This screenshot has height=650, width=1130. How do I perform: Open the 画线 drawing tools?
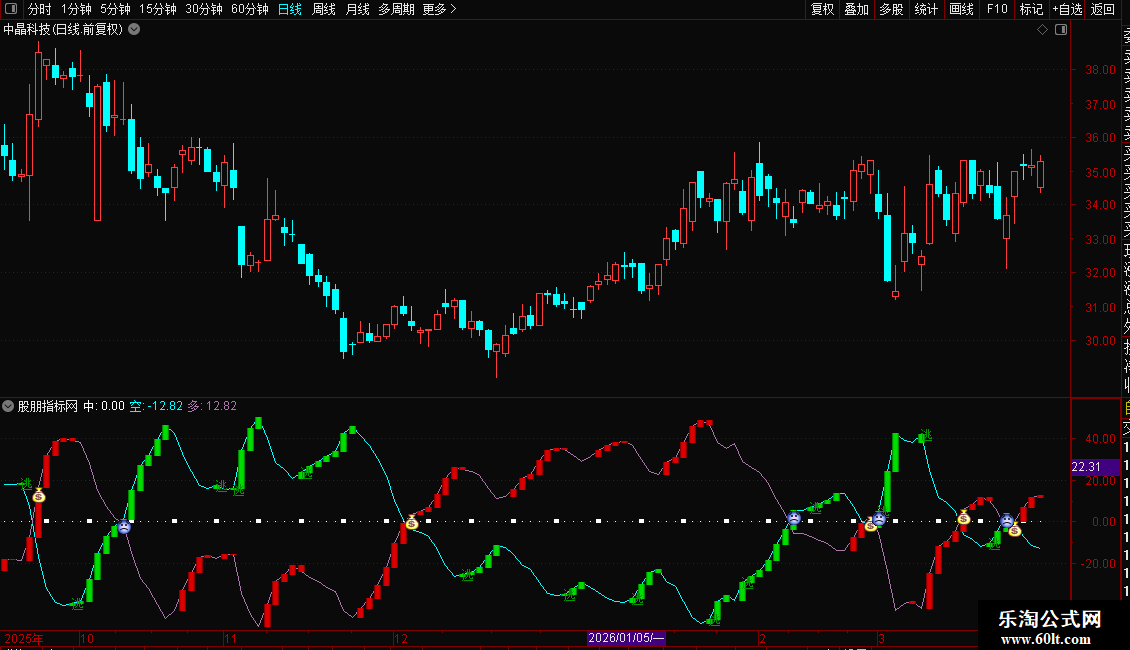961,9
